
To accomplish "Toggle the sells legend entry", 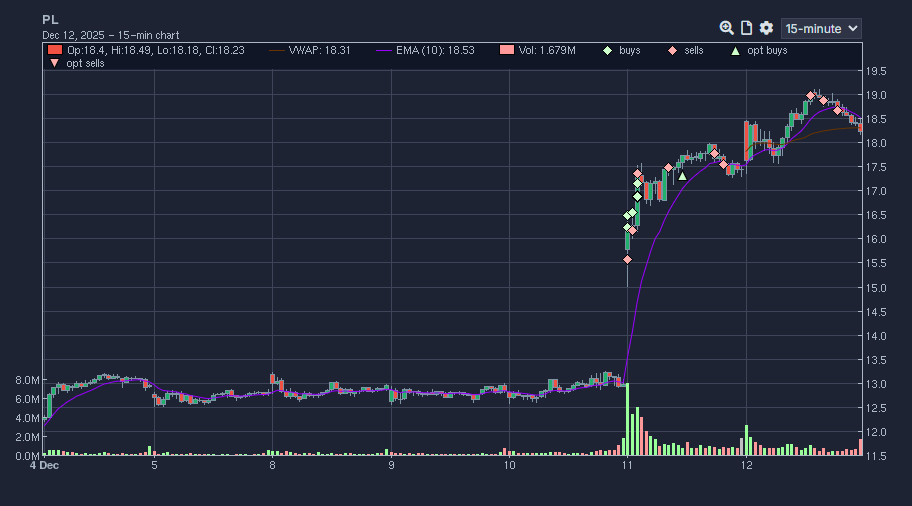I will (685, 51).
